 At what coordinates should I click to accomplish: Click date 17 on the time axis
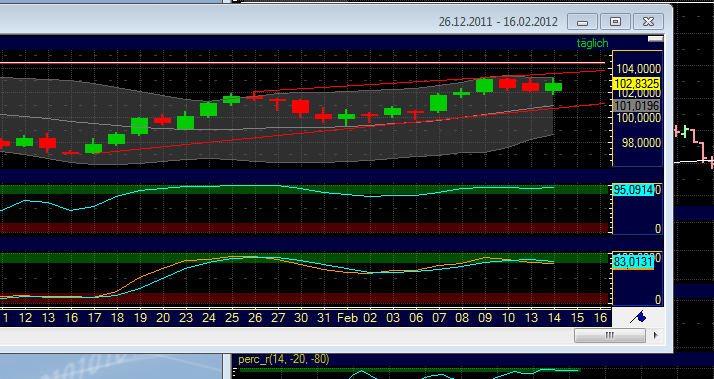(x=94, y=318)
